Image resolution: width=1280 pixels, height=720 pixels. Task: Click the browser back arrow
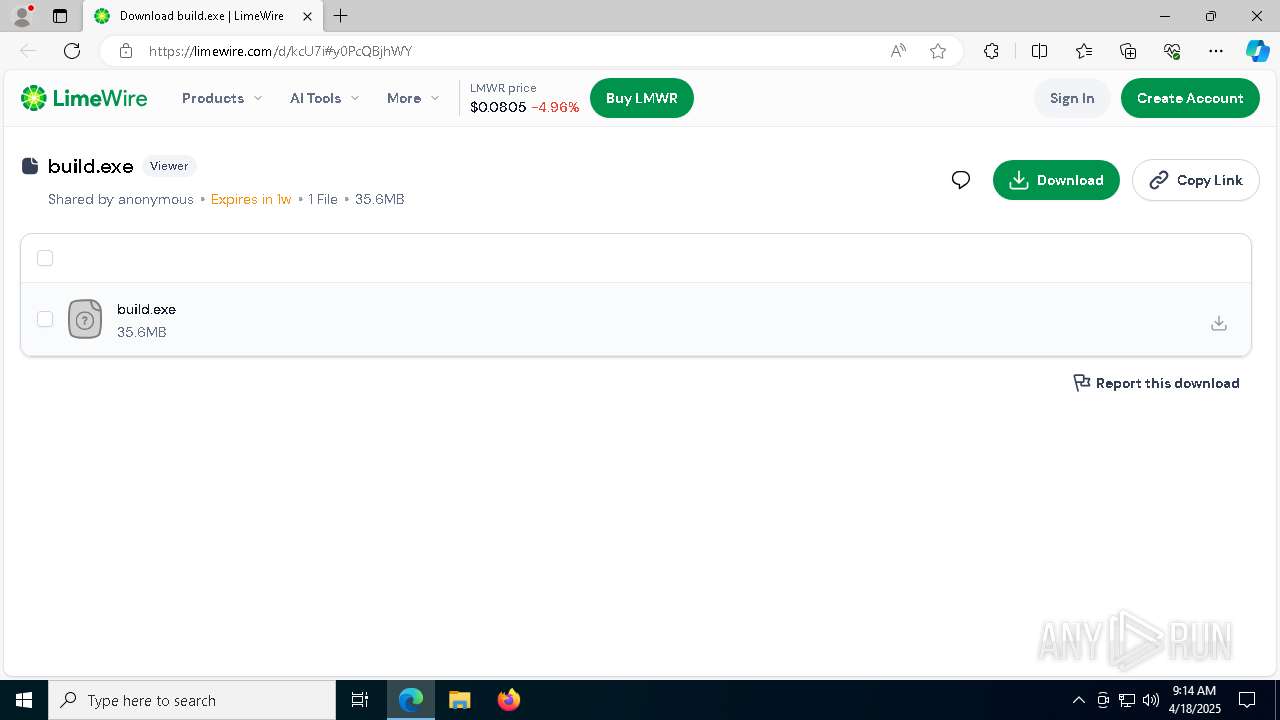coord(28,51)
